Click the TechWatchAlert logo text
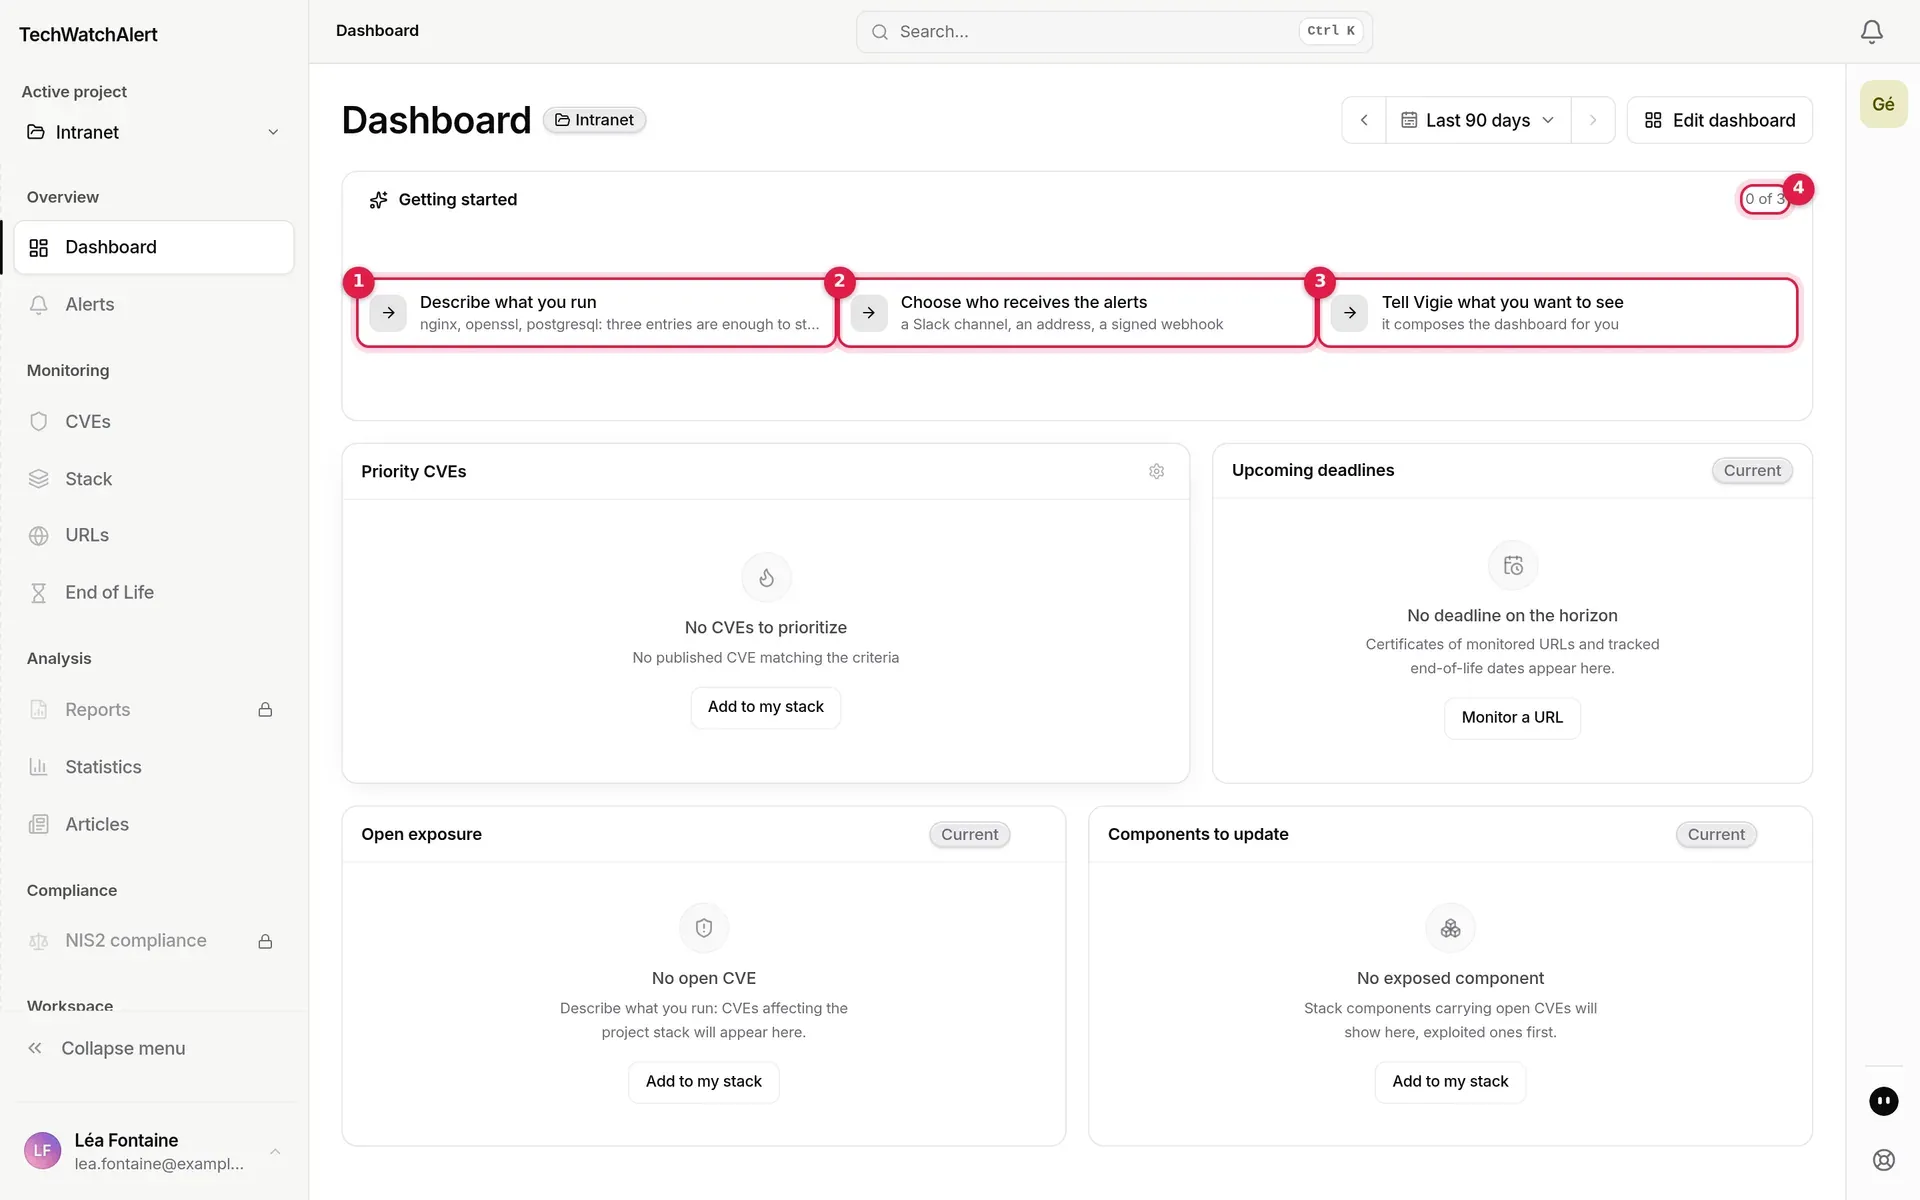The image size is (1920, 1200). pos(88,35)
